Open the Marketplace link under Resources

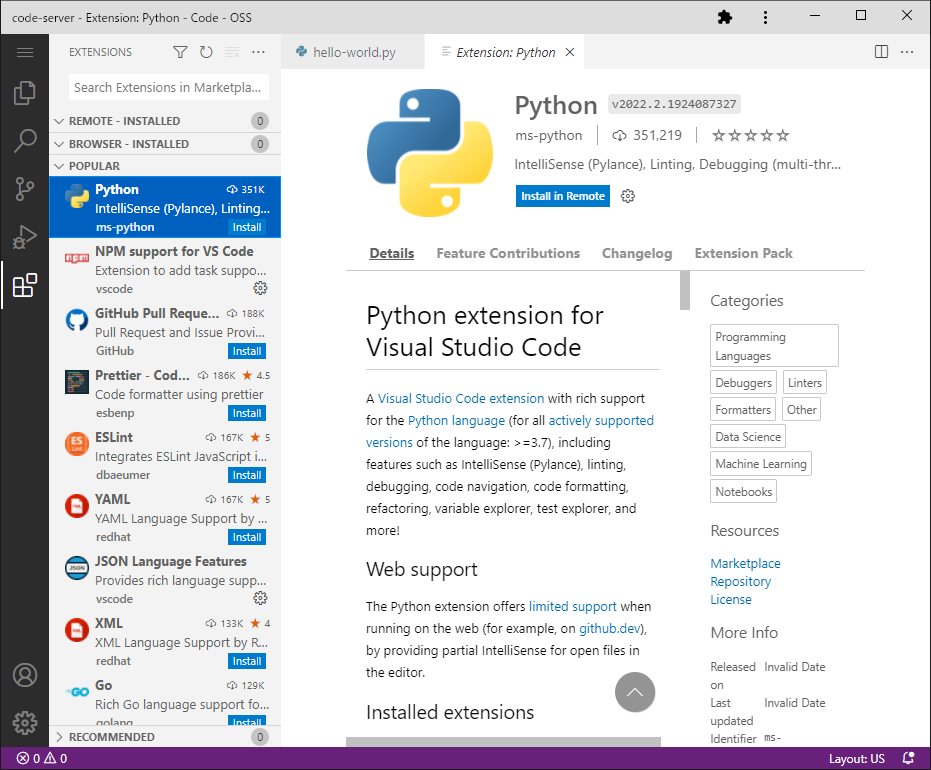pos(745,563)
